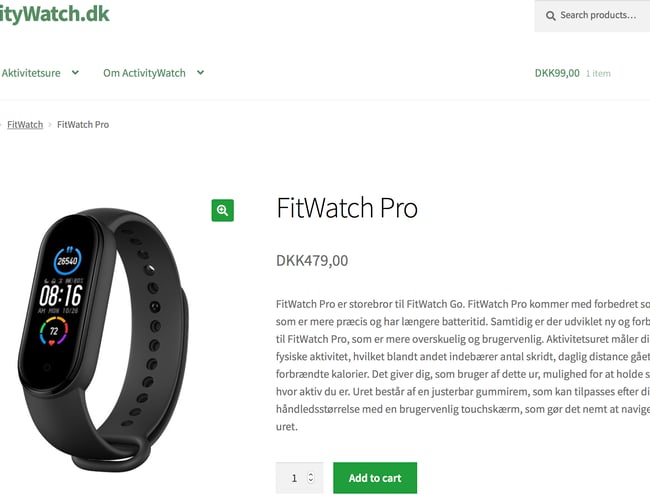
Task: Click the FitWatch Pro product title
Action: (x=347, y=208)
